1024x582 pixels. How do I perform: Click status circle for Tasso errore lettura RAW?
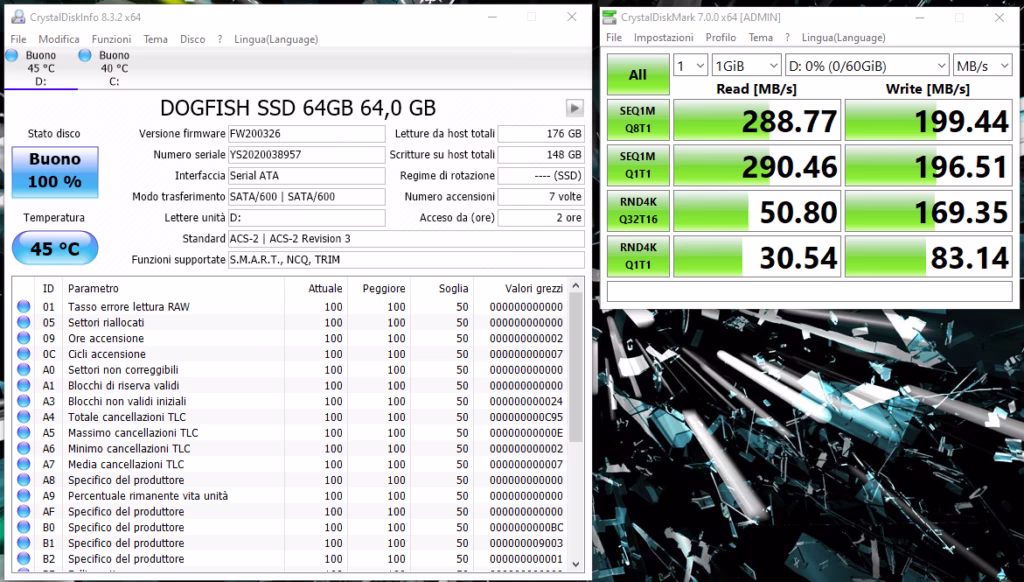(x=24, y=306)
